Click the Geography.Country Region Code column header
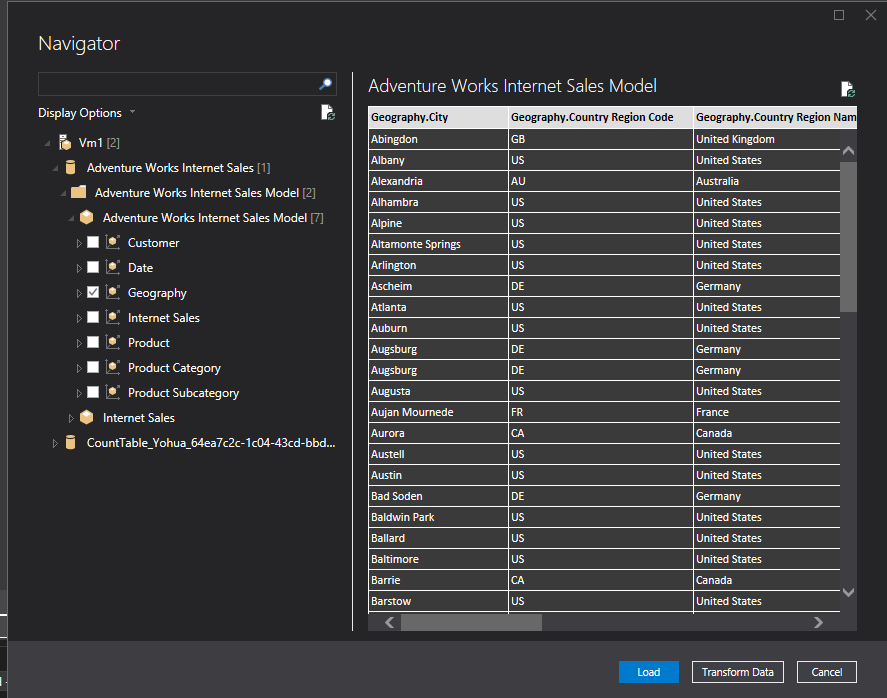The image size is (887, 698). point(601,117)
